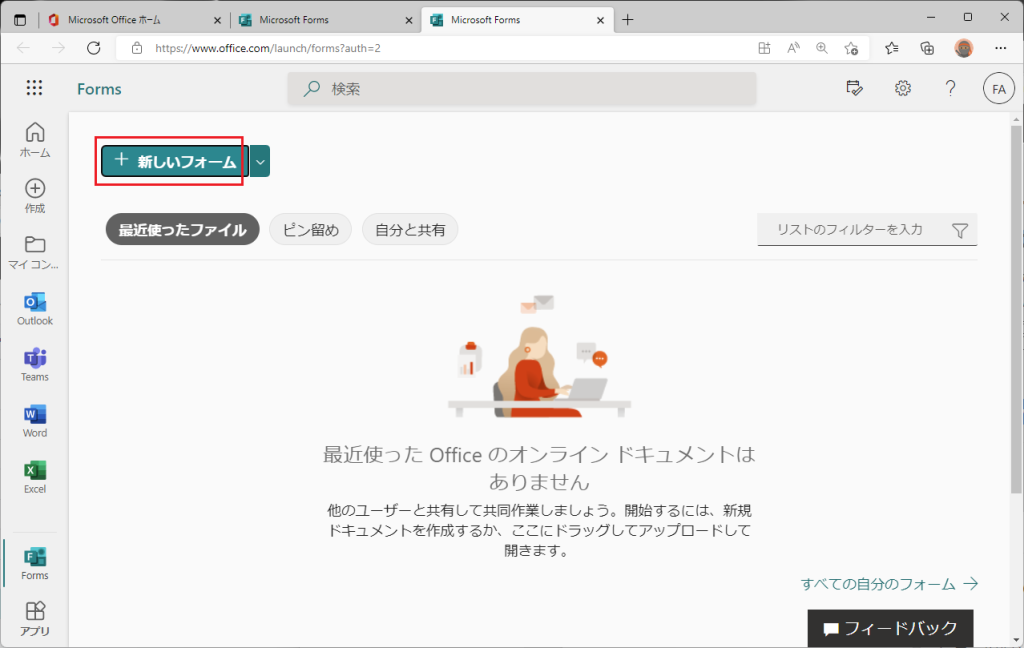
Task: Click the 新しいフォーム button
Action: pos(175,161)
